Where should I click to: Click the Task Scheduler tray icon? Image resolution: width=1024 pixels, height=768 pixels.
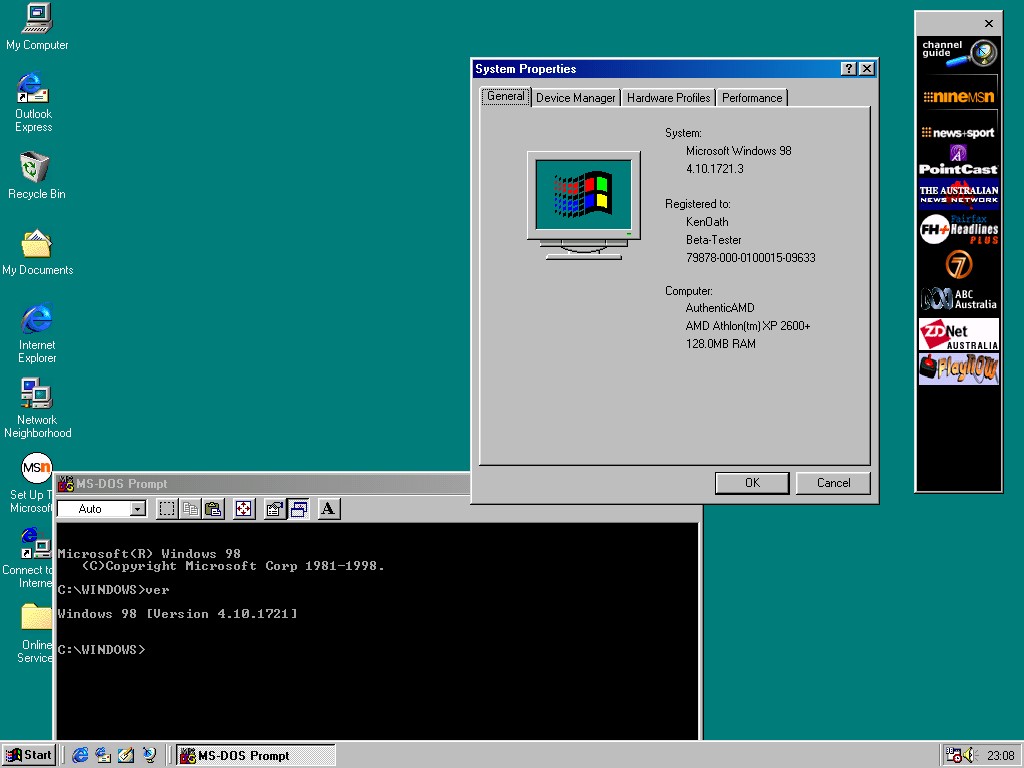(953, 756)
